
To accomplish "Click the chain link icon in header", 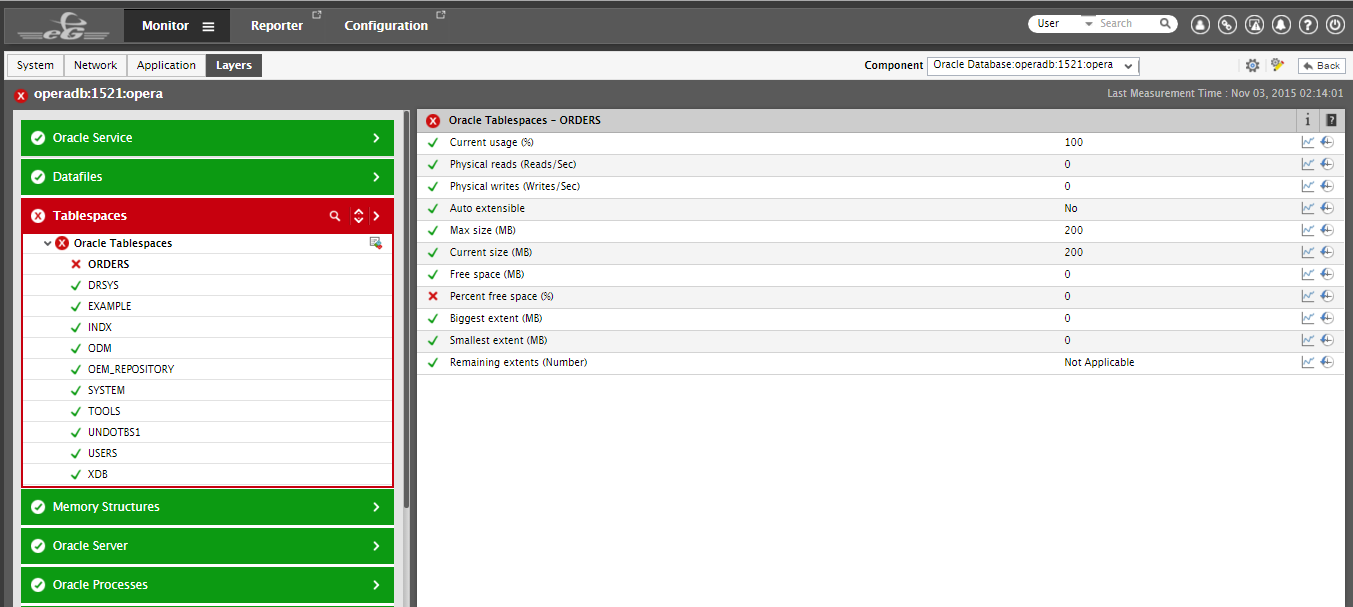I will tap(1227, 25).
